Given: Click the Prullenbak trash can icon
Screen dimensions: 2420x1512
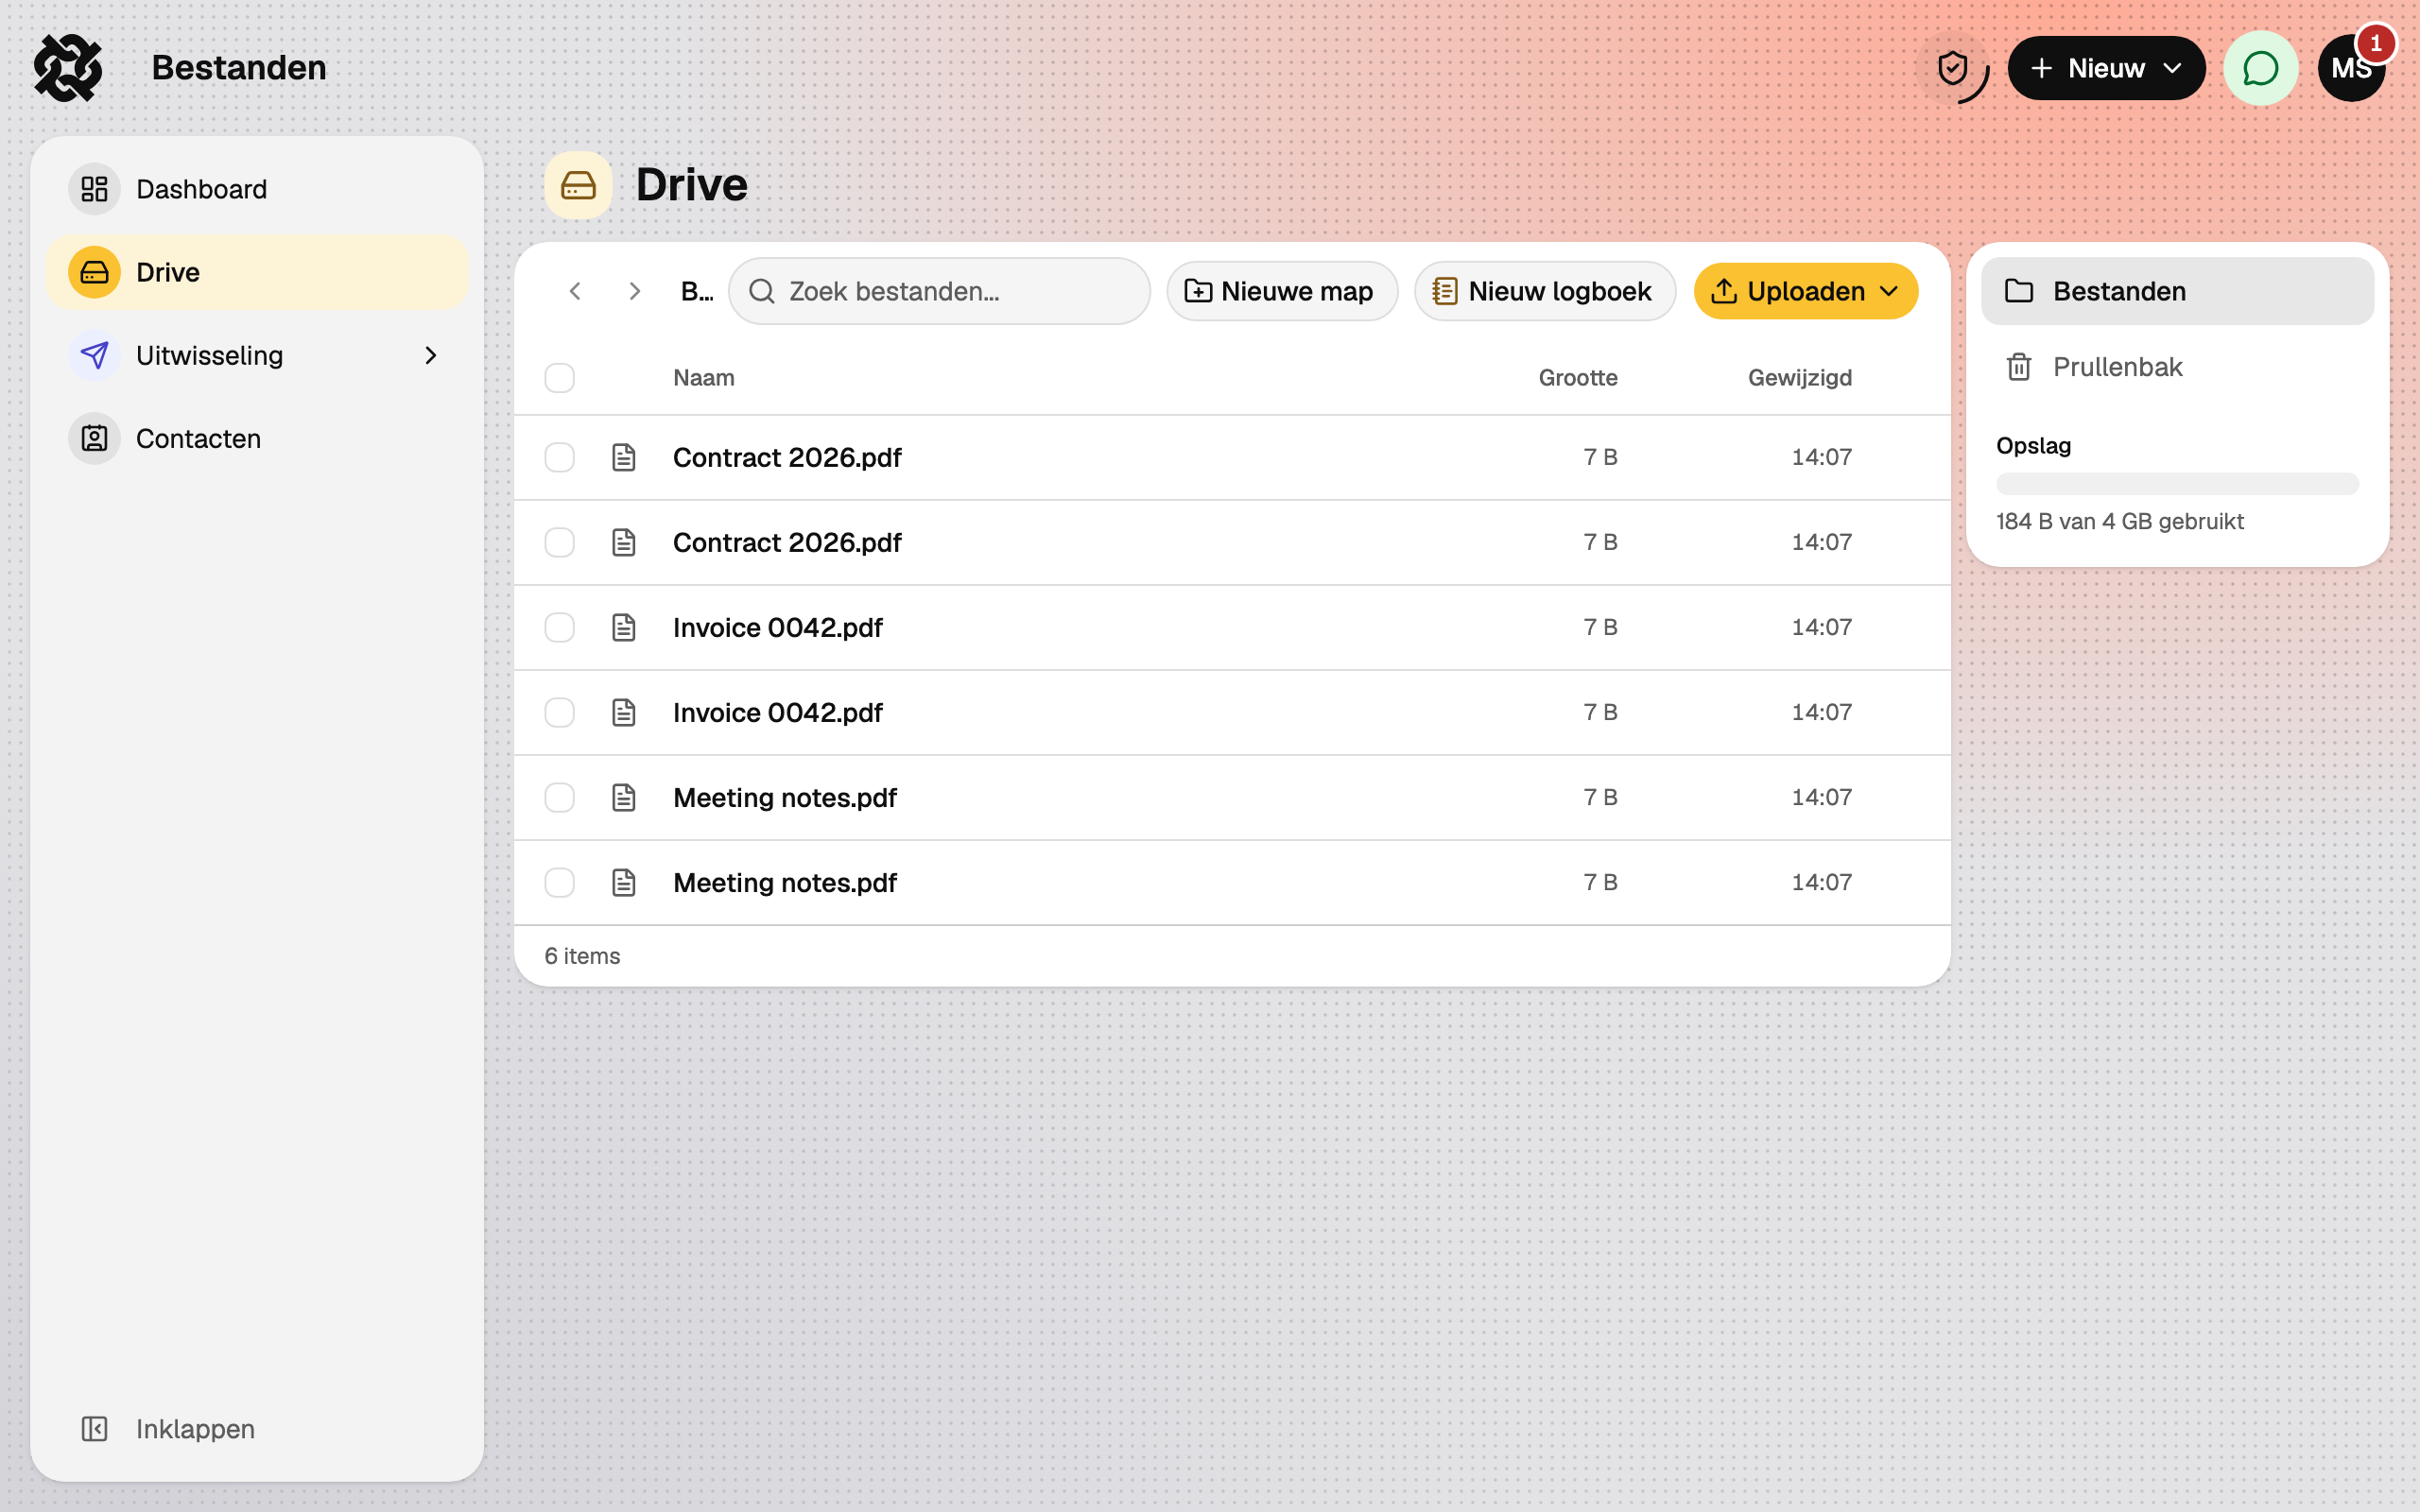Looking at the screenshot, I should (2018, 367).
